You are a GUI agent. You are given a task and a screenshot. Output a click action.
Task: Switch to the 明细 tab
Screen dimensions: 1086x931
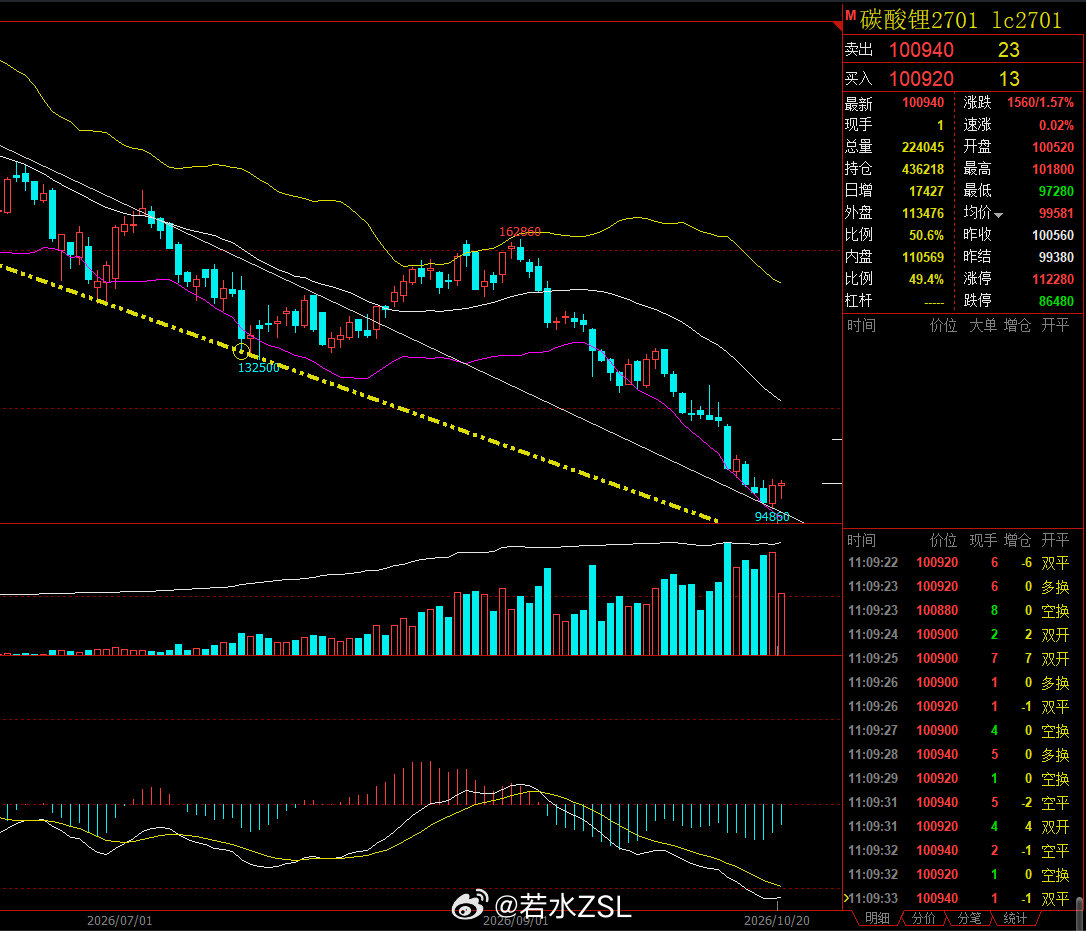[877, 918]
